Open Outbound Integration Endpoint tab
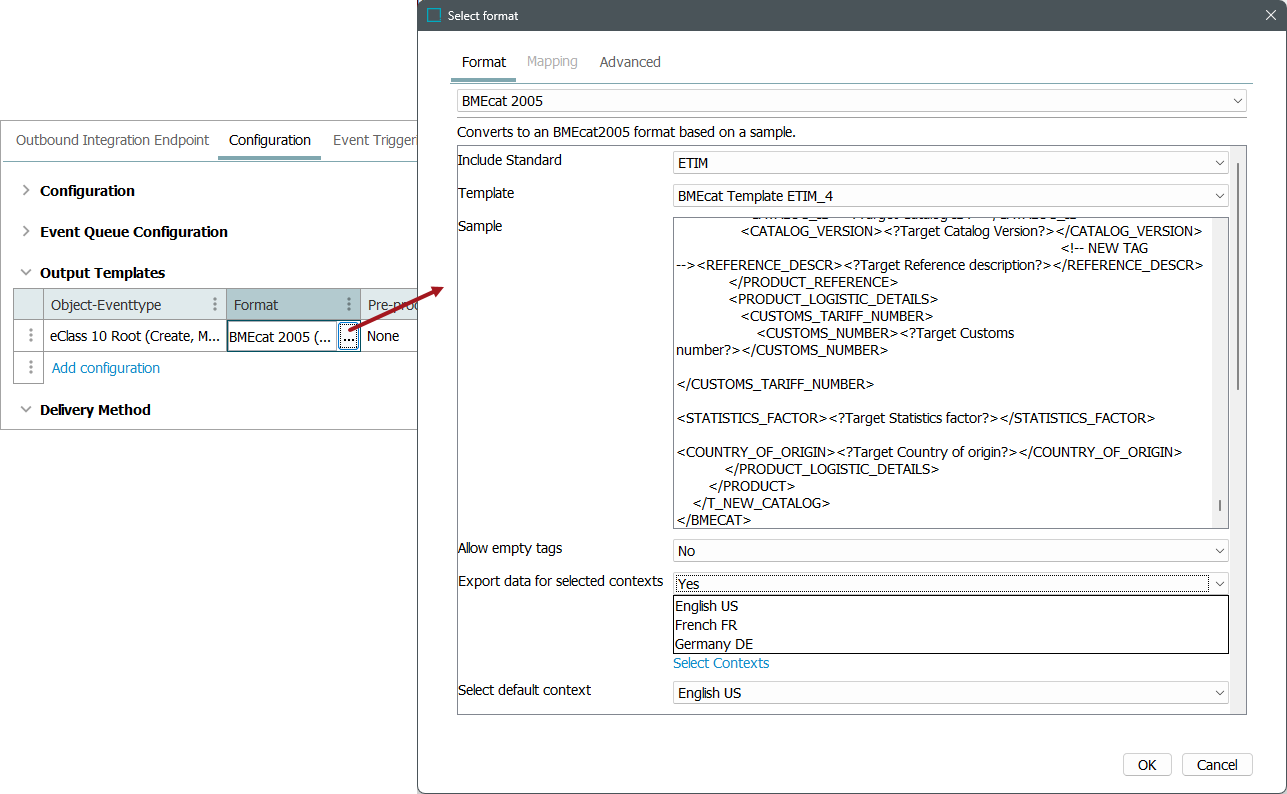Viewport: 1287px width, 794px height. tap(112, 140)
